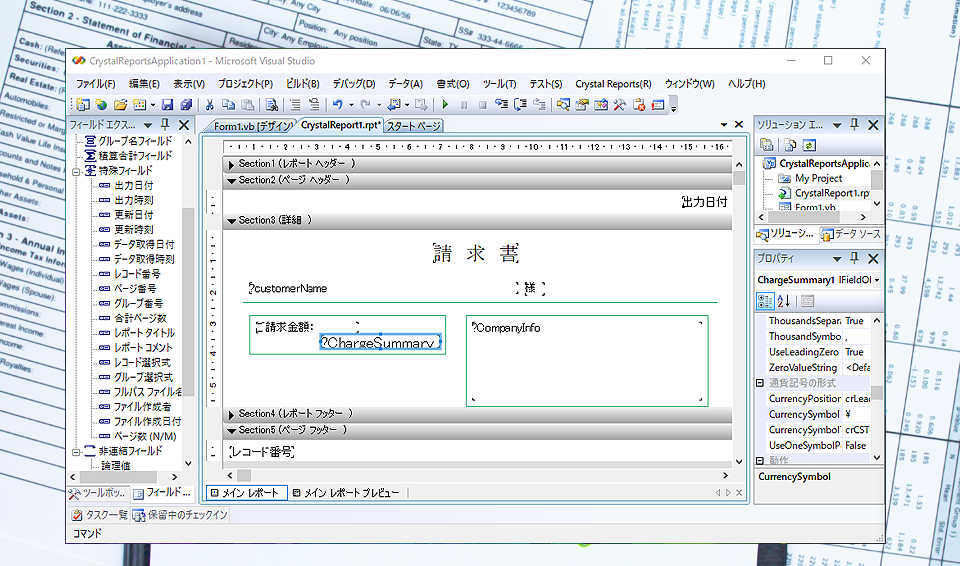
Task: Click the CurrencySymbol property value ¥
Action: (x=857, y=415)
